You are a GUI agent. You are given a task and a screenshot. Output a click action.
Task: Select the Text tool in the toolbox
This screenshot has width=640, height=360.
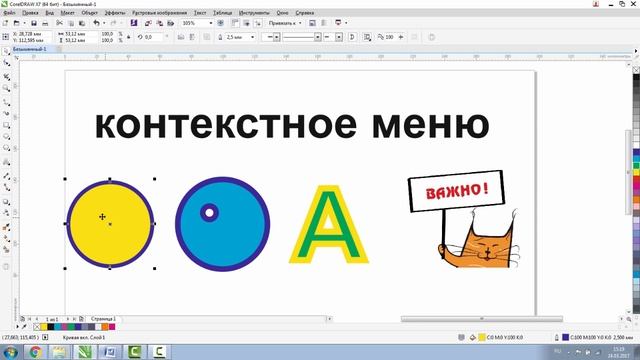pos(6,162)
